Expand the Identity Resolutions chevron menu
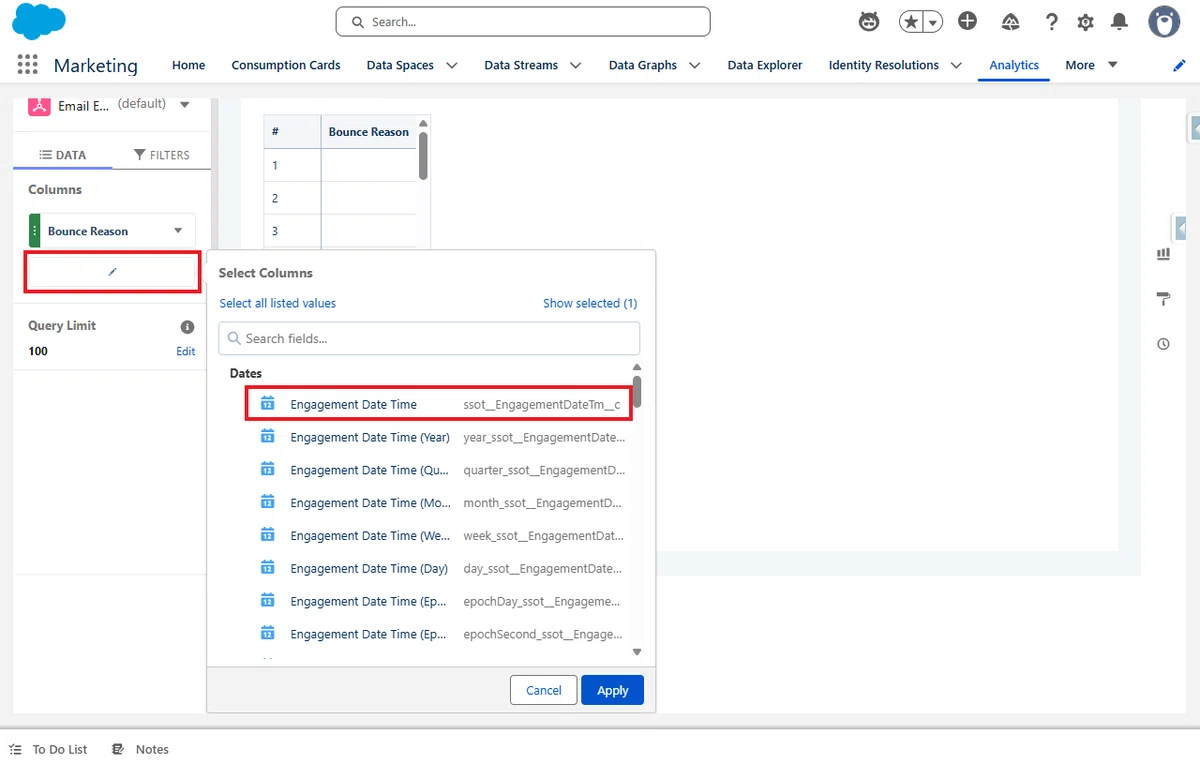Image resolution: width=1200 pixels, height=763 pixels. (x=956, y=65)
